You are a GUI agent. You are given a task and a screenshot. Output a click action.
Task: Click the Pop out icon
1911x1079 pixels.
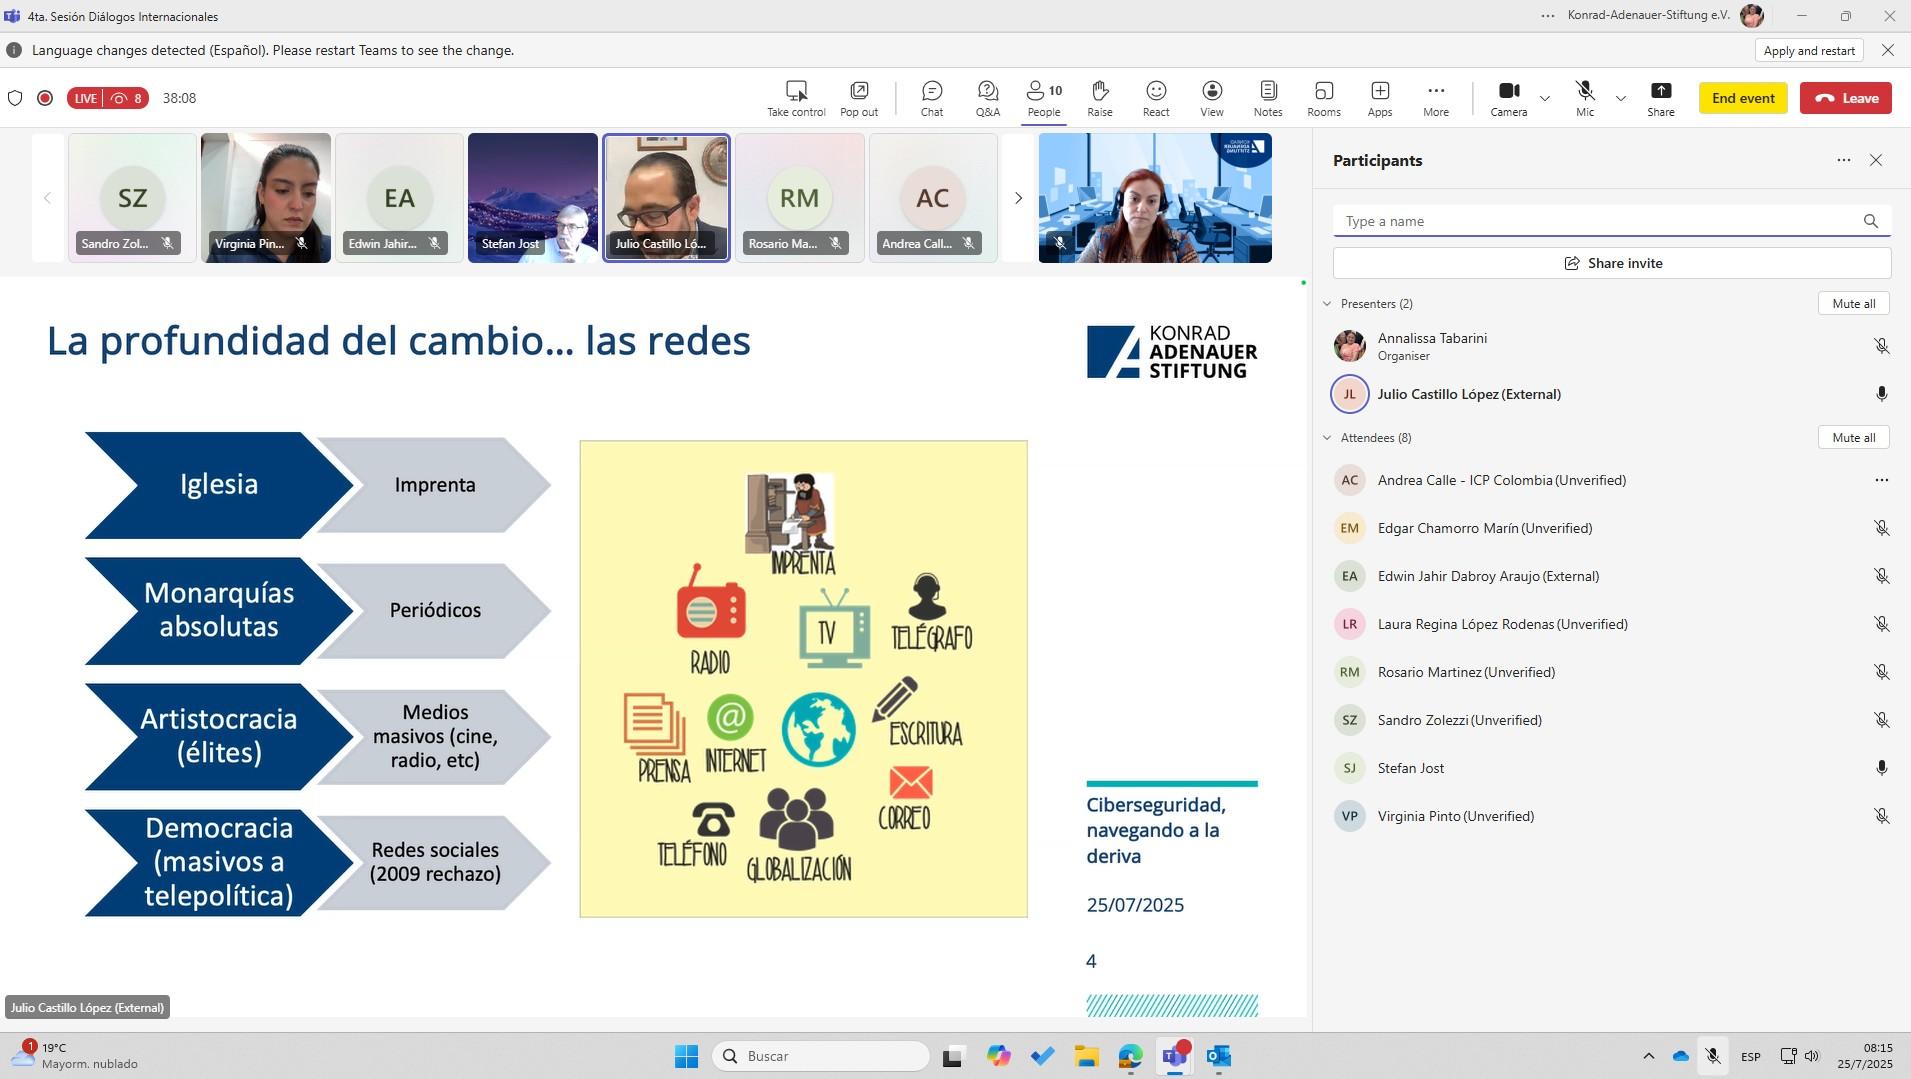(x=858, y=98)
